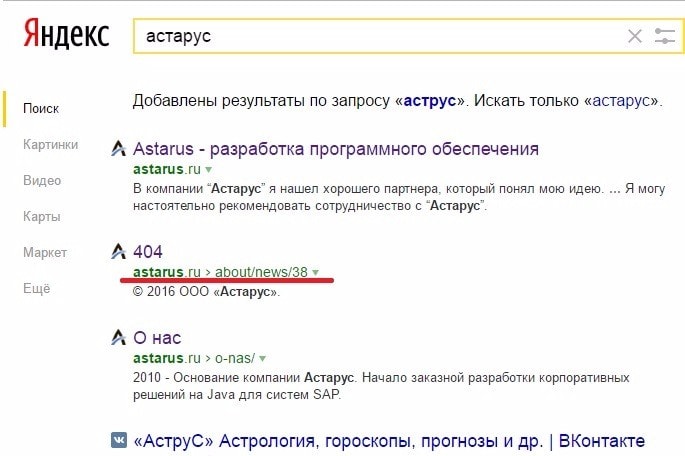
Task: Click the favicon next to the 404 result
Action: click(118, 251)
